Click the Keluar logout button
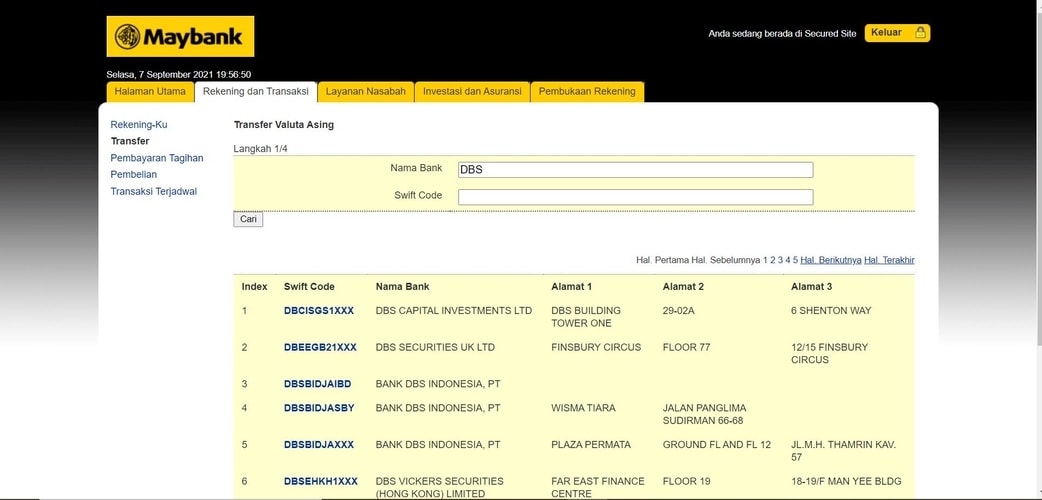This screenshot has width=1042, height=500. tap(897, 33)
